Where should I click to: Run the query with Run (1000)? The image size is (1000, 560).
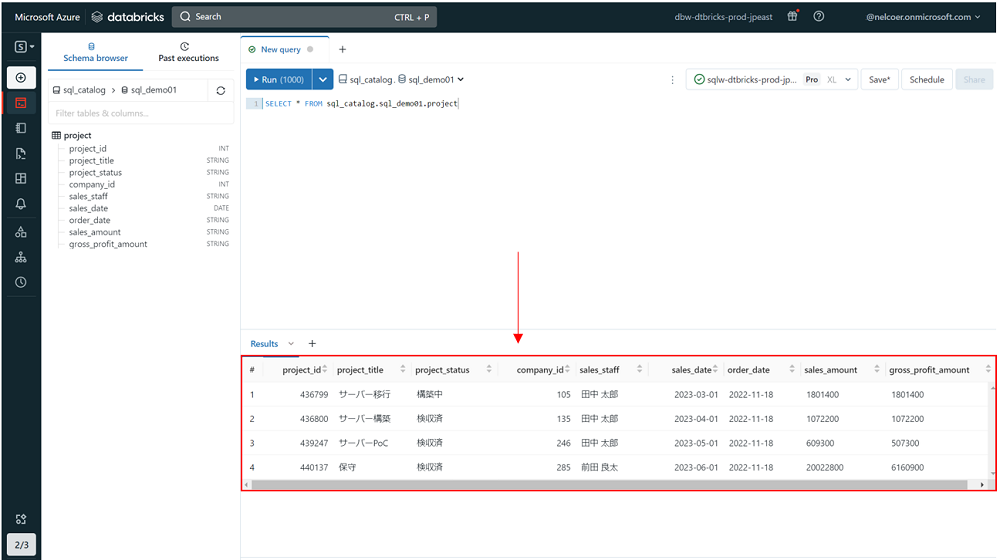point(279,80)
